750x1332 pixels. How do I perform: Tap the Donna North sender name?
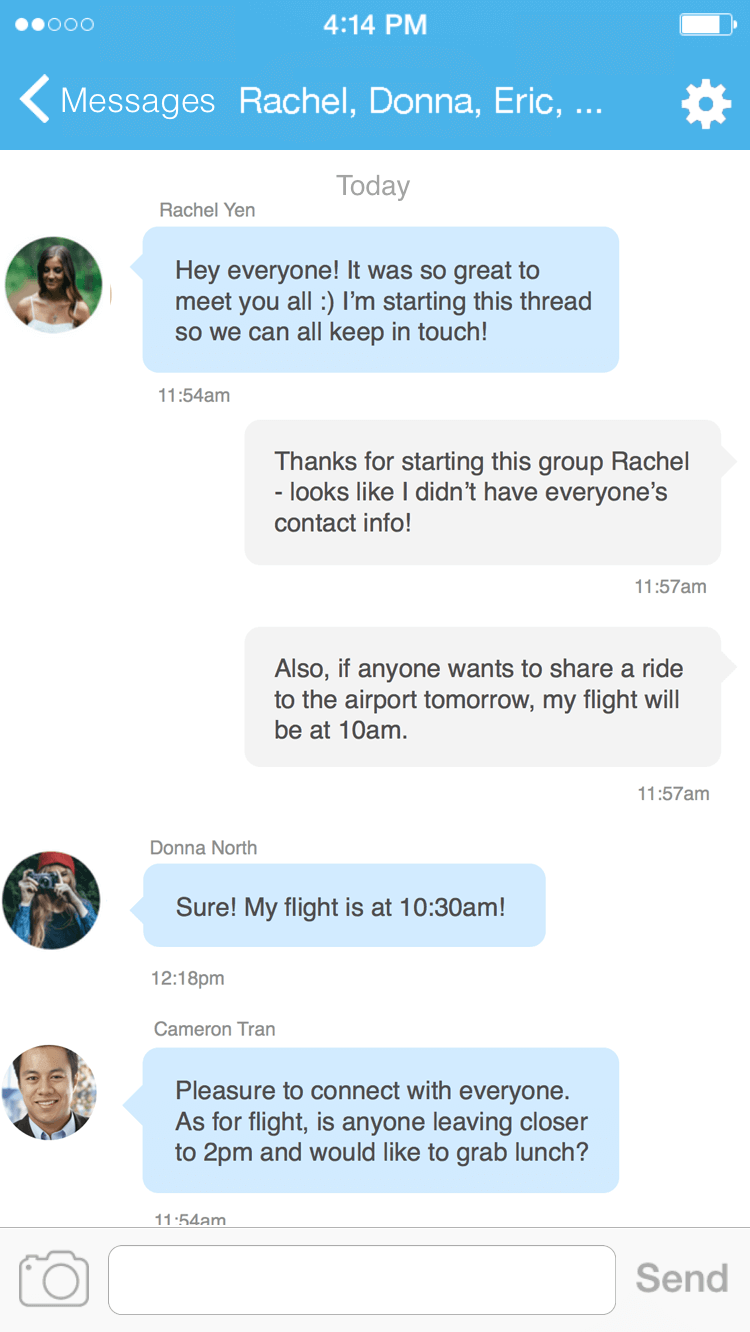203,848
